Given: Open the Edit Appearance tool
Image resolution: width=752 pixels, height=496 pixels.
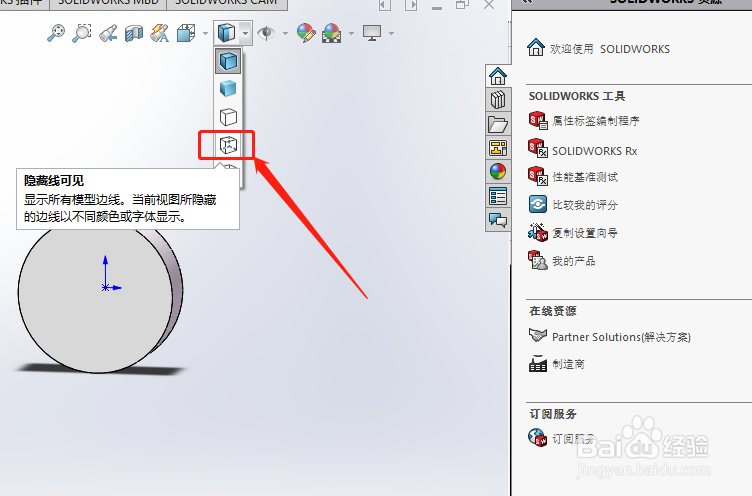Looking at the screenshot, I should pos(306,33).
